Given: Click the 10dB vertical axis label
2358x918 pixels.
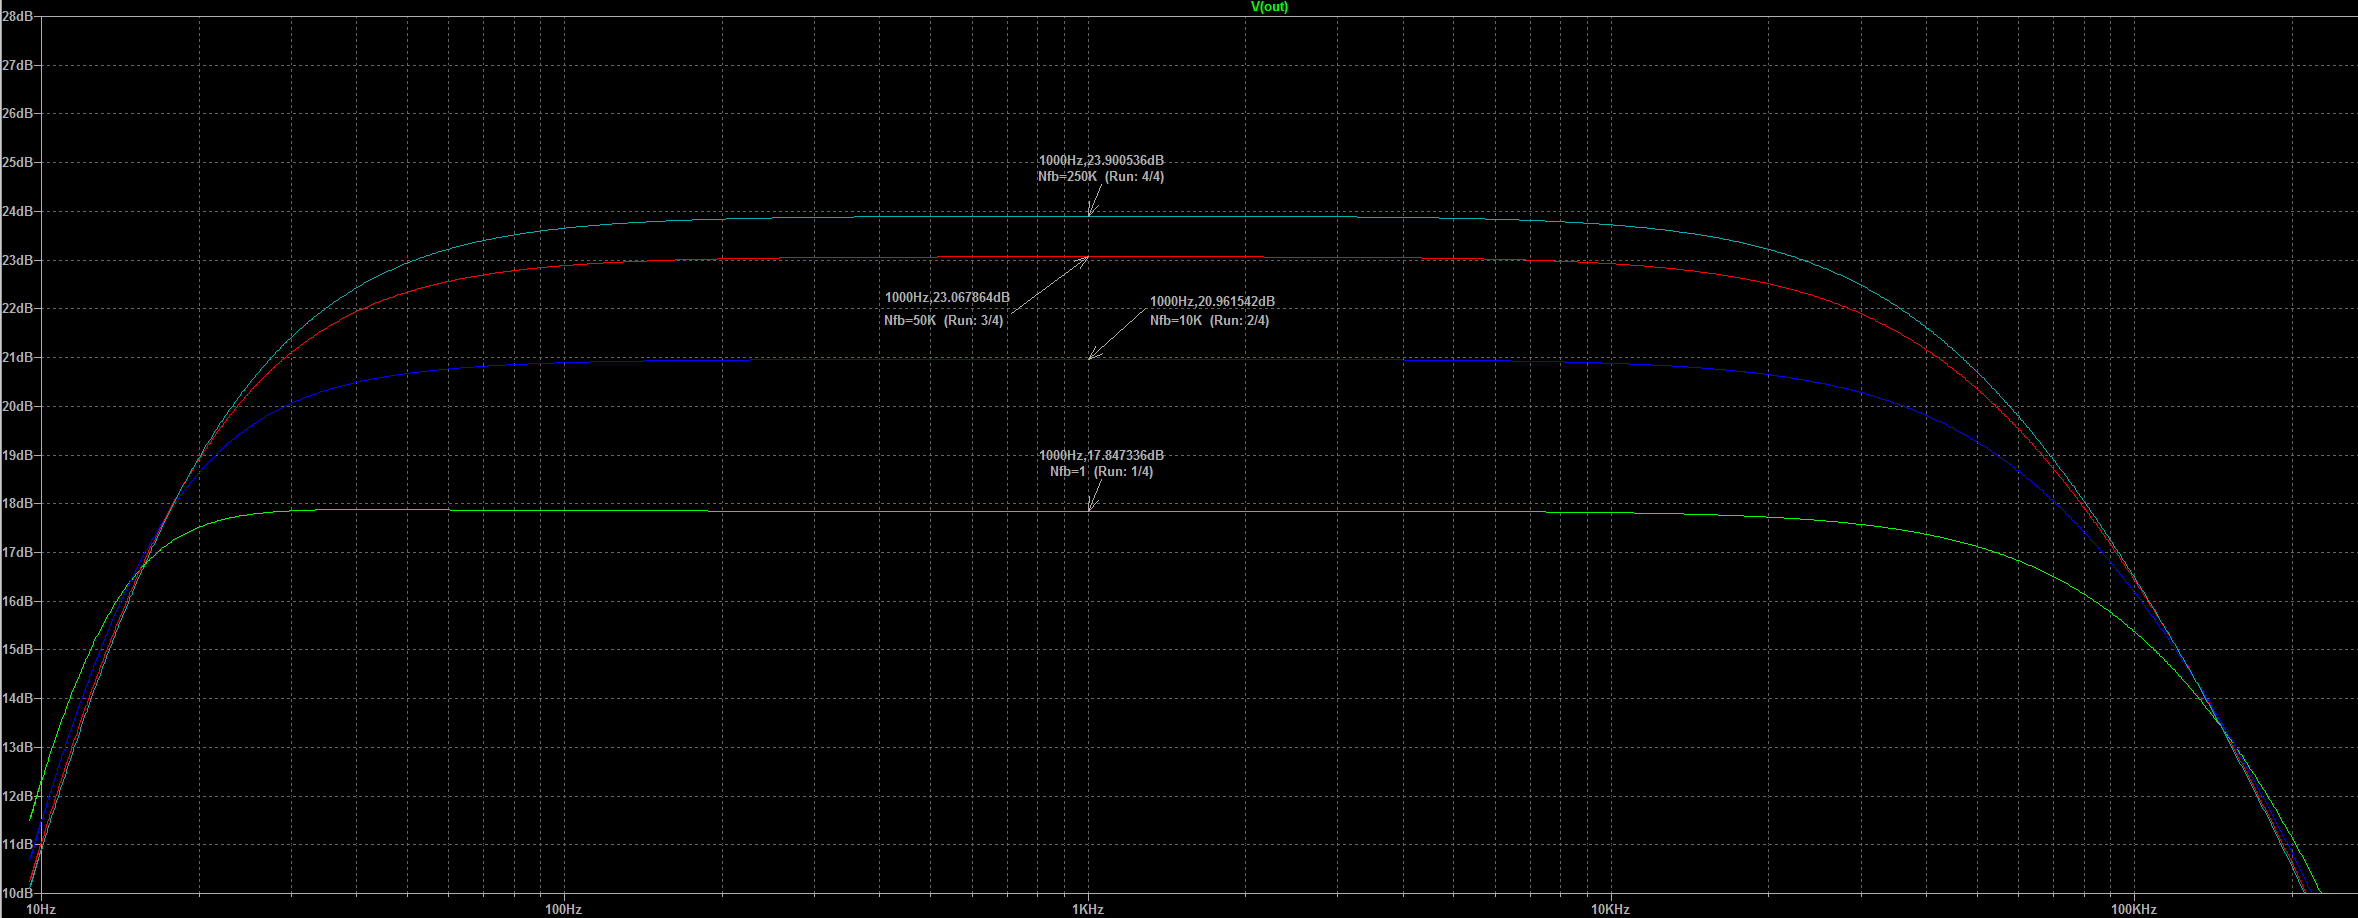Looking at the screenshot, I should click(x=17, y=893).
